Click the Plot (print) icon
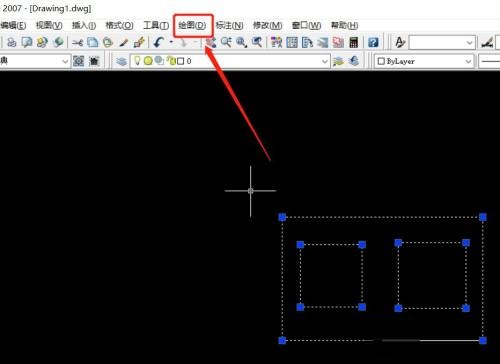The image size is (500, 364). pyautogui.click(x=12, y=42)
